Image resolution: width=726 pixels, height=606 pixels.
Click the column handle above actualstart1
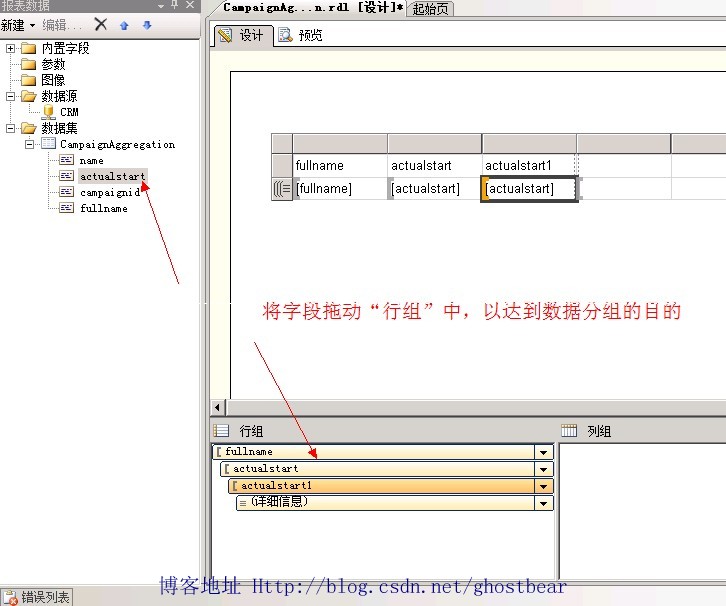529,144
